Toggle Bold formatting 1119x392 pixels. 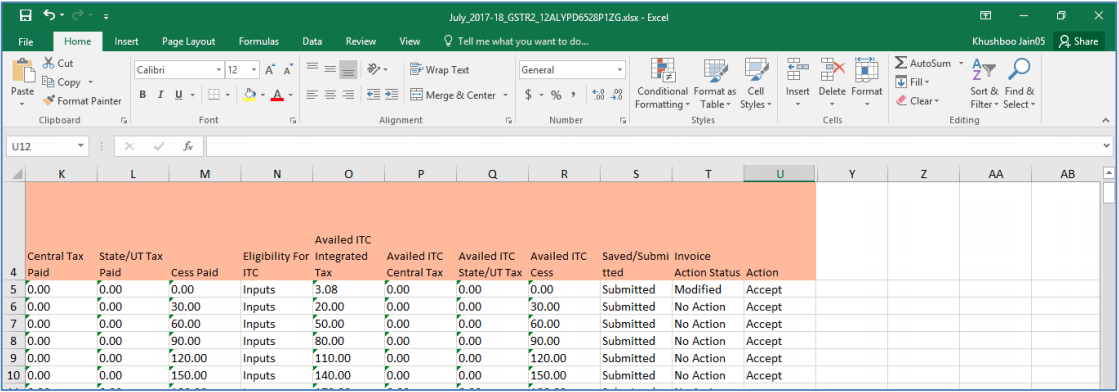[143, 94]
